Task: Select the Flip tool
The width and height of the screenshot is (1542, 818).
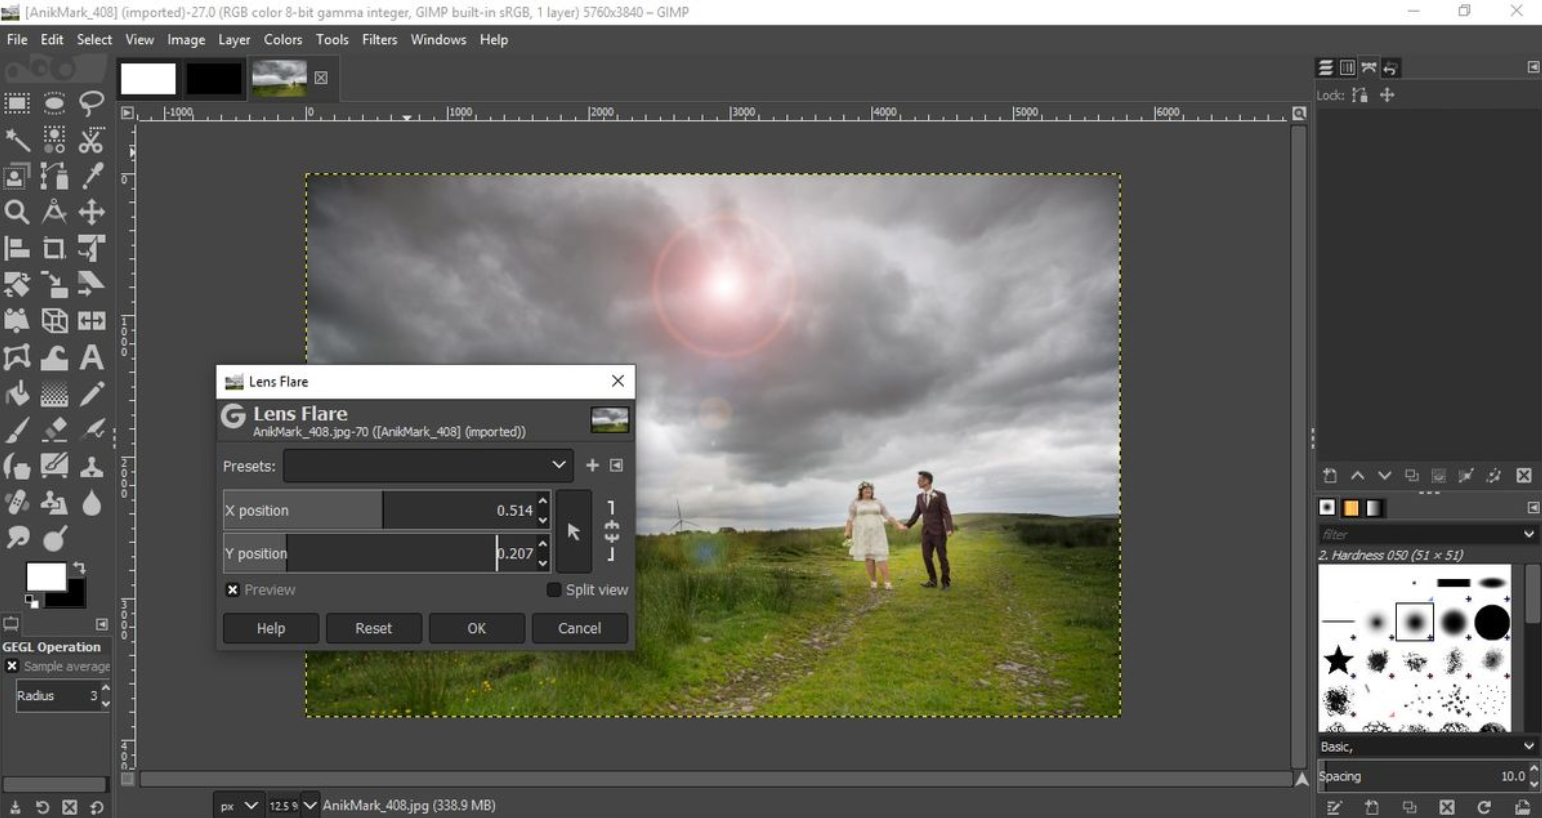Action: tap(91, 321)
